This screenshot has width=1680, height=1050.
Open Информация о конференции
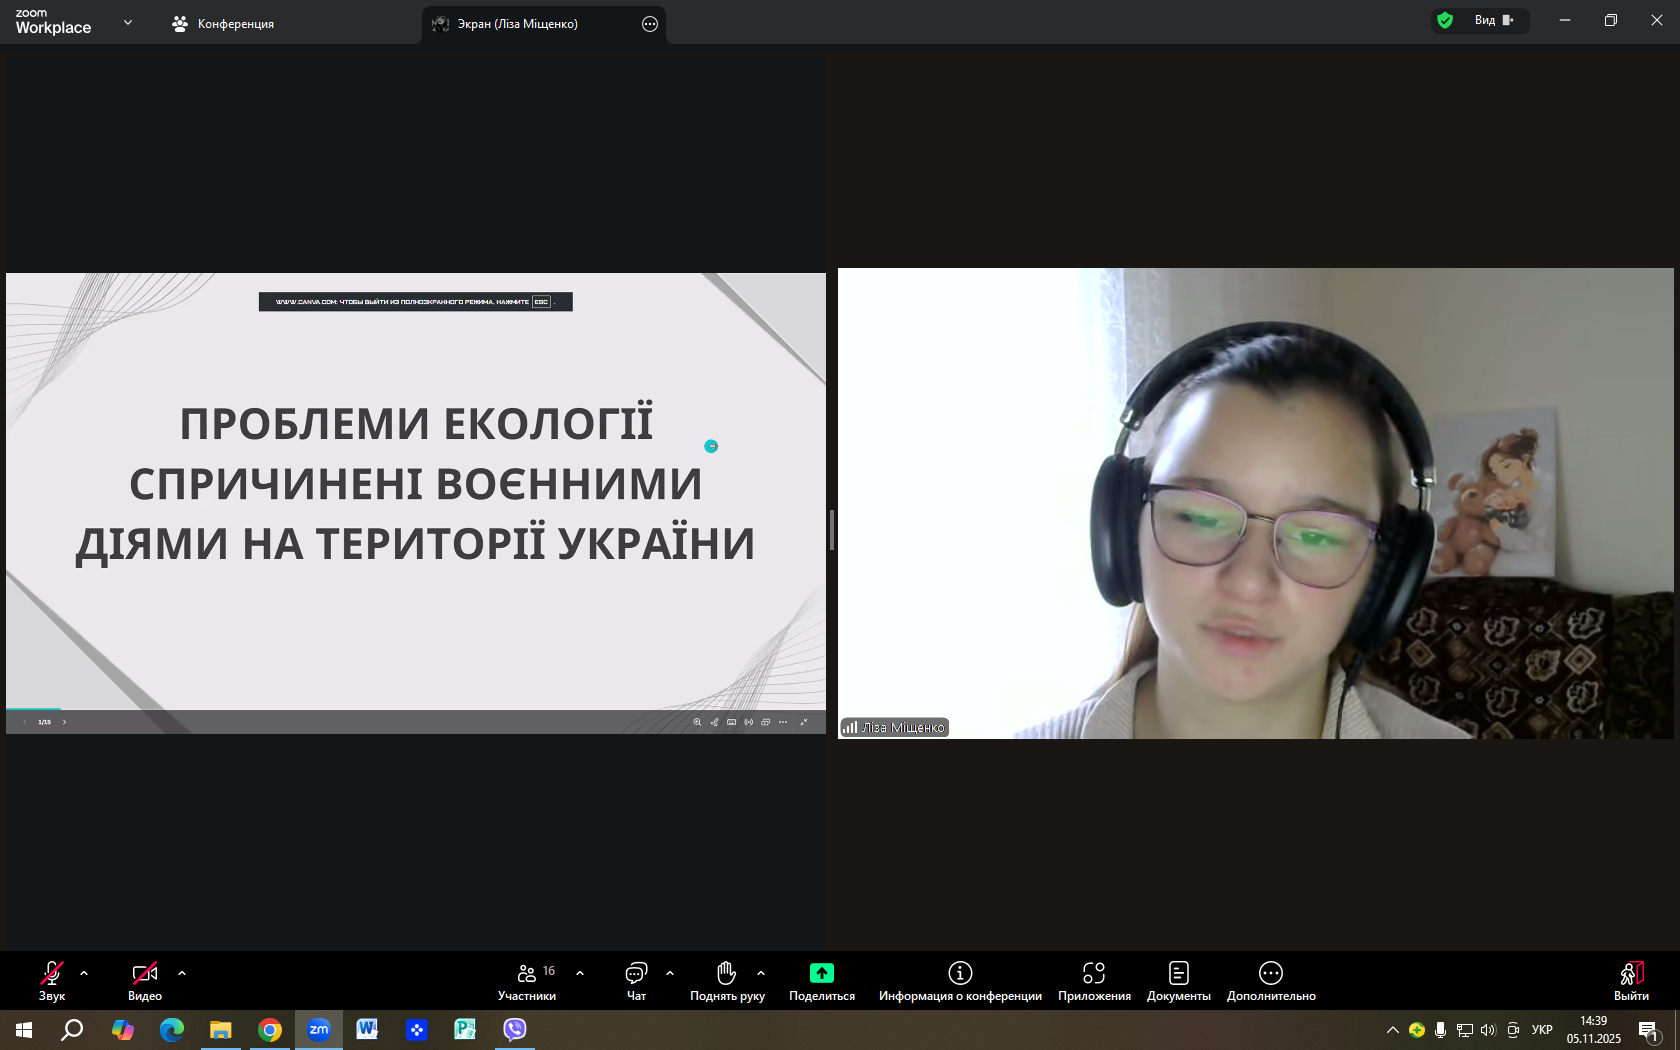960,981
